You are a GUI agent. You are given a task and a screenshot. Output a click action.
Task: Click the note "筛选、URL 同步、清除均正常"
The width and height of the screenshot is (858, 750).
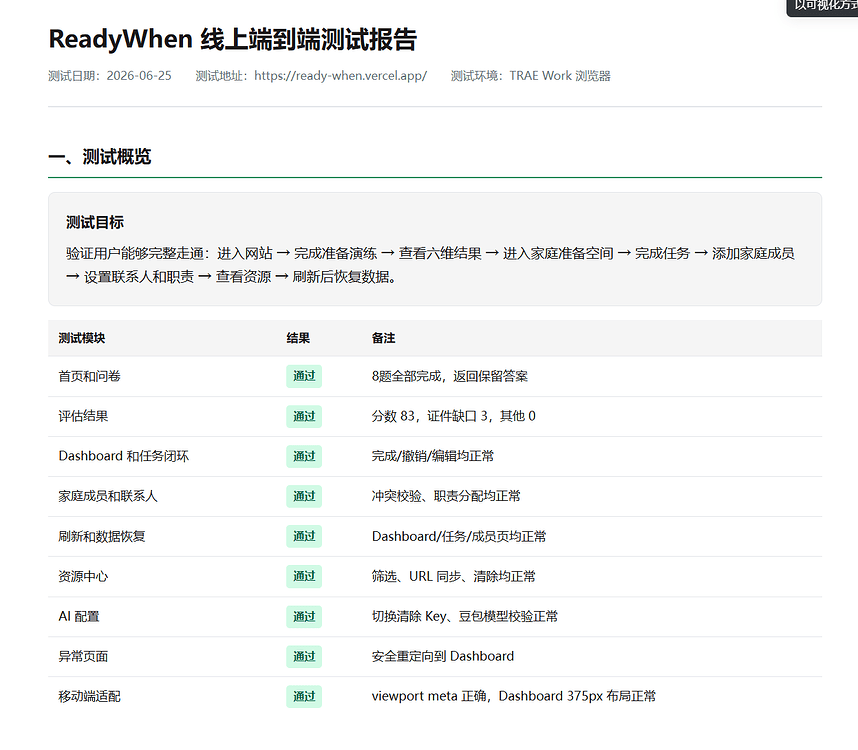tap(454, 577)
